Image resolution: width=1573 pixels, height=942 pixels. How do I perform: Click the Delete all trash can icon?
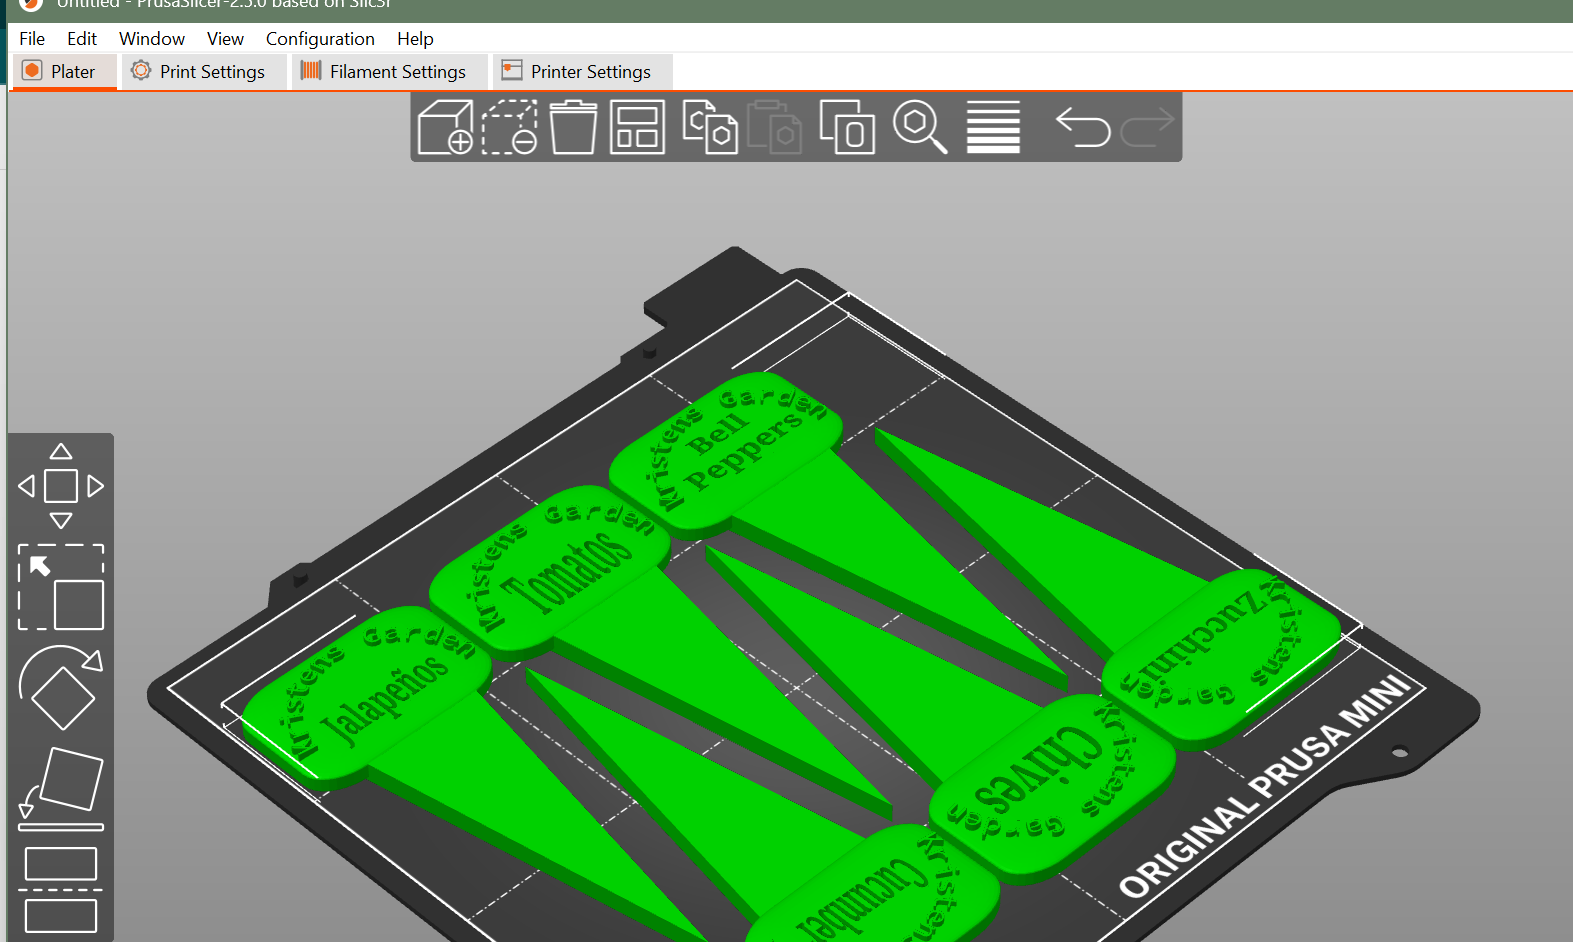573,127
